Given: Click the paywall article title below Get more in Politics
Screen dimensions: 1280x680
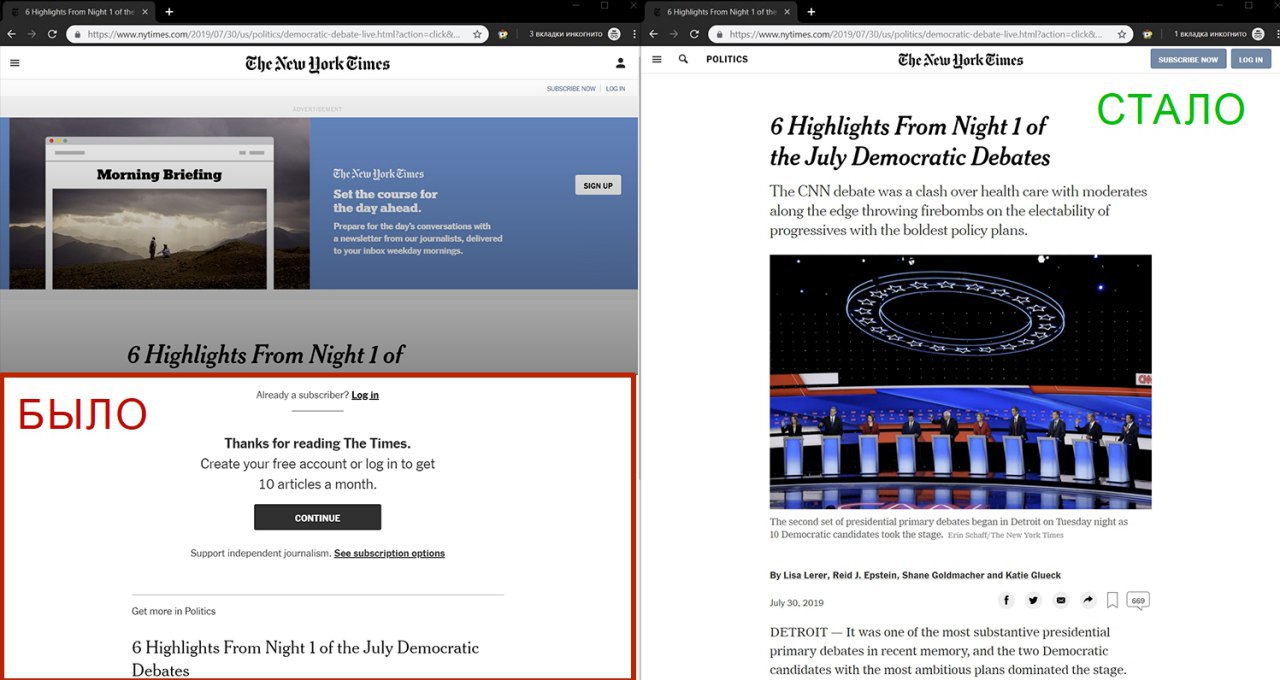Looking at the screenshot, I should [x=305, y=658].
